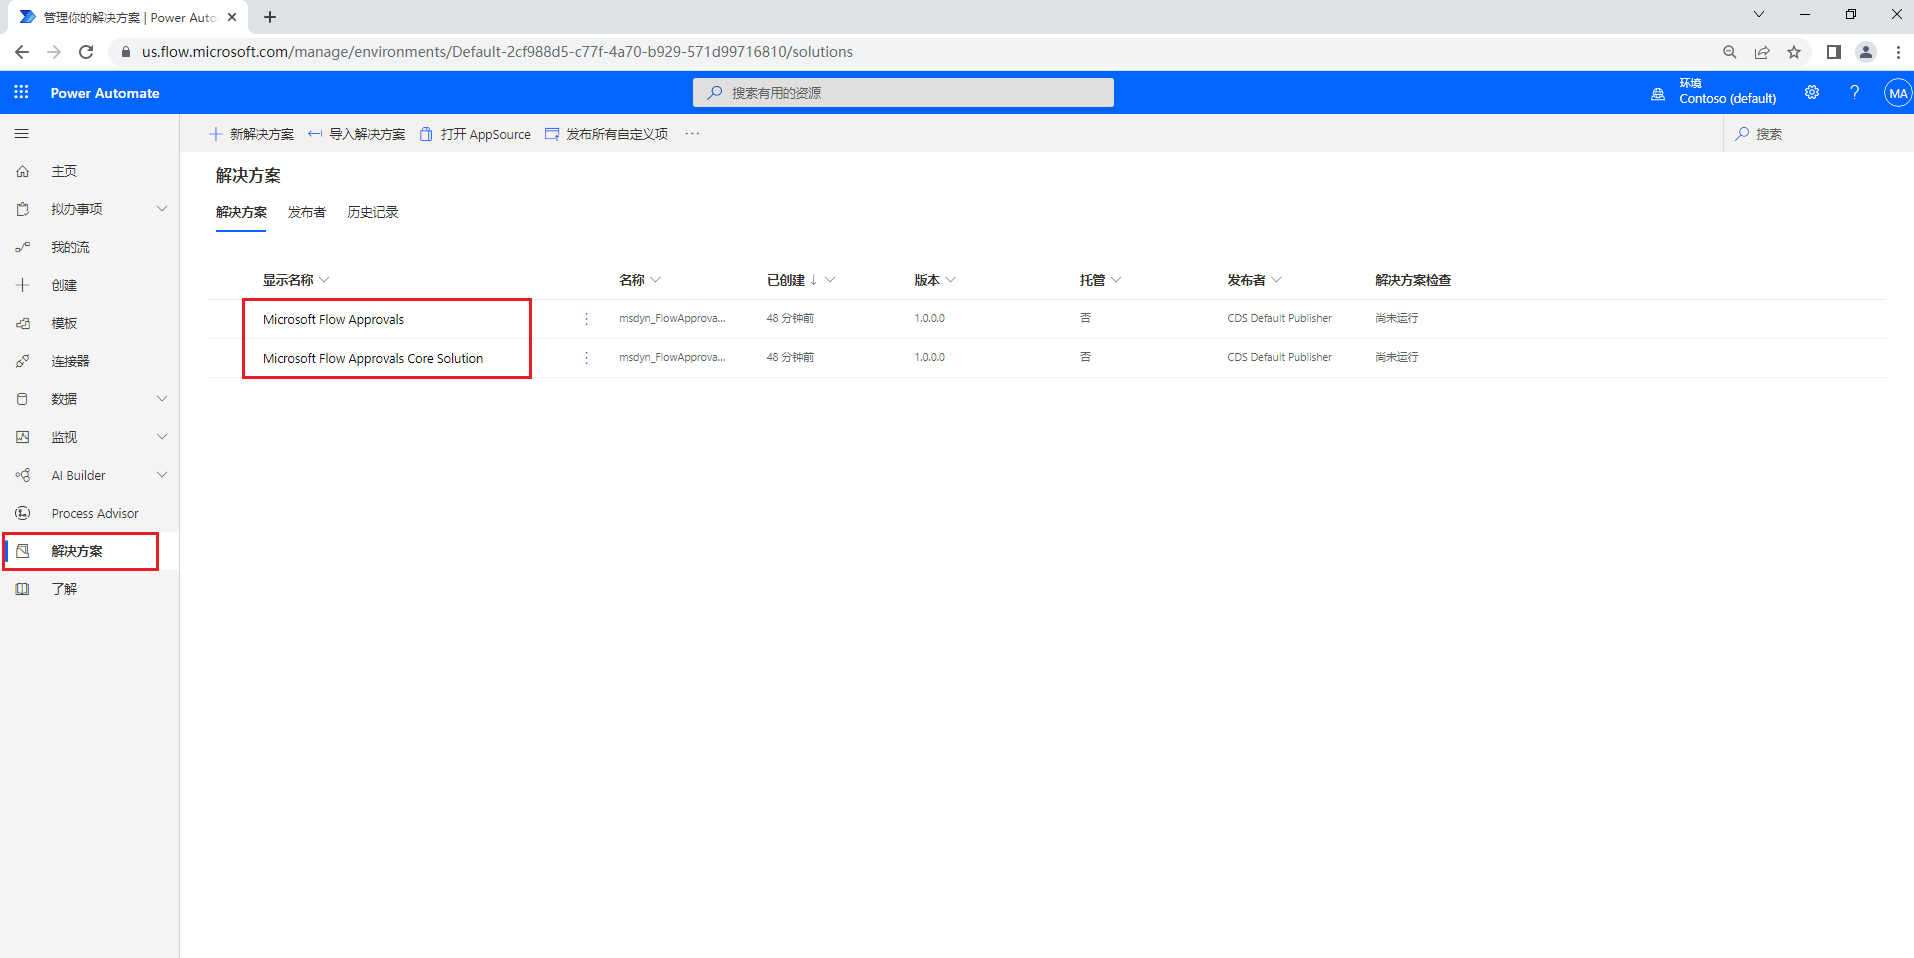Switch to the 历史记录 tab

(x=373, y=212)
